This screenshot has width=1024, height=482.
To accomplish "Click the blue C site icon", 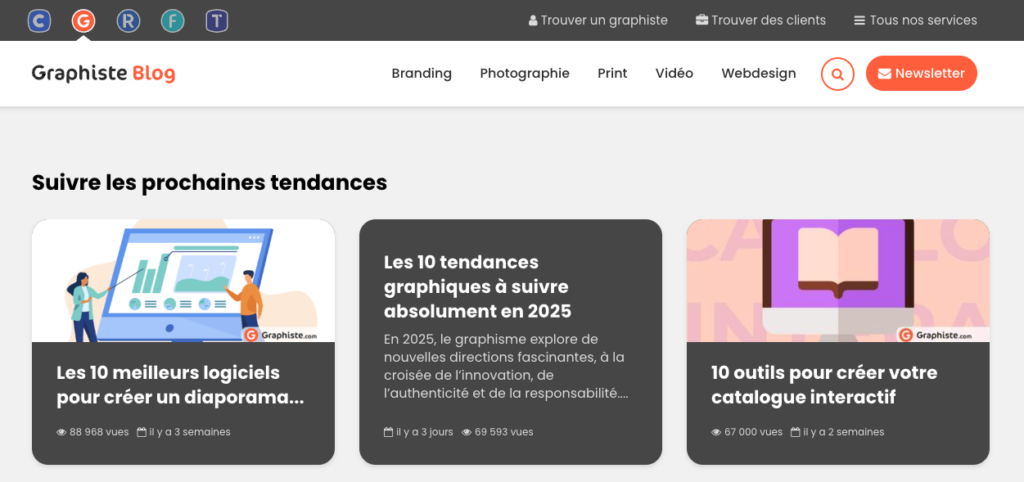I will point(40,20).
